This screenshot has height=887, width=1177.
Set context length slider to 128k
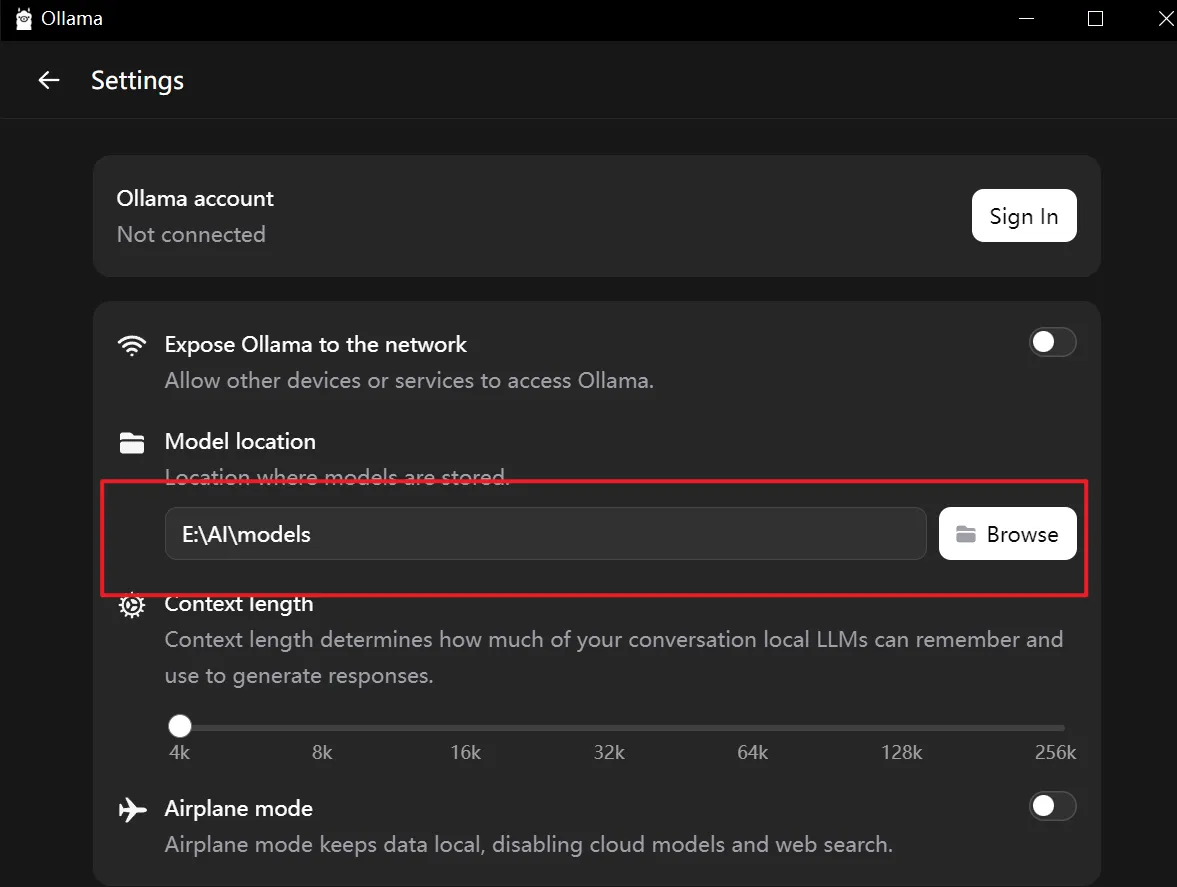[900, 727]
